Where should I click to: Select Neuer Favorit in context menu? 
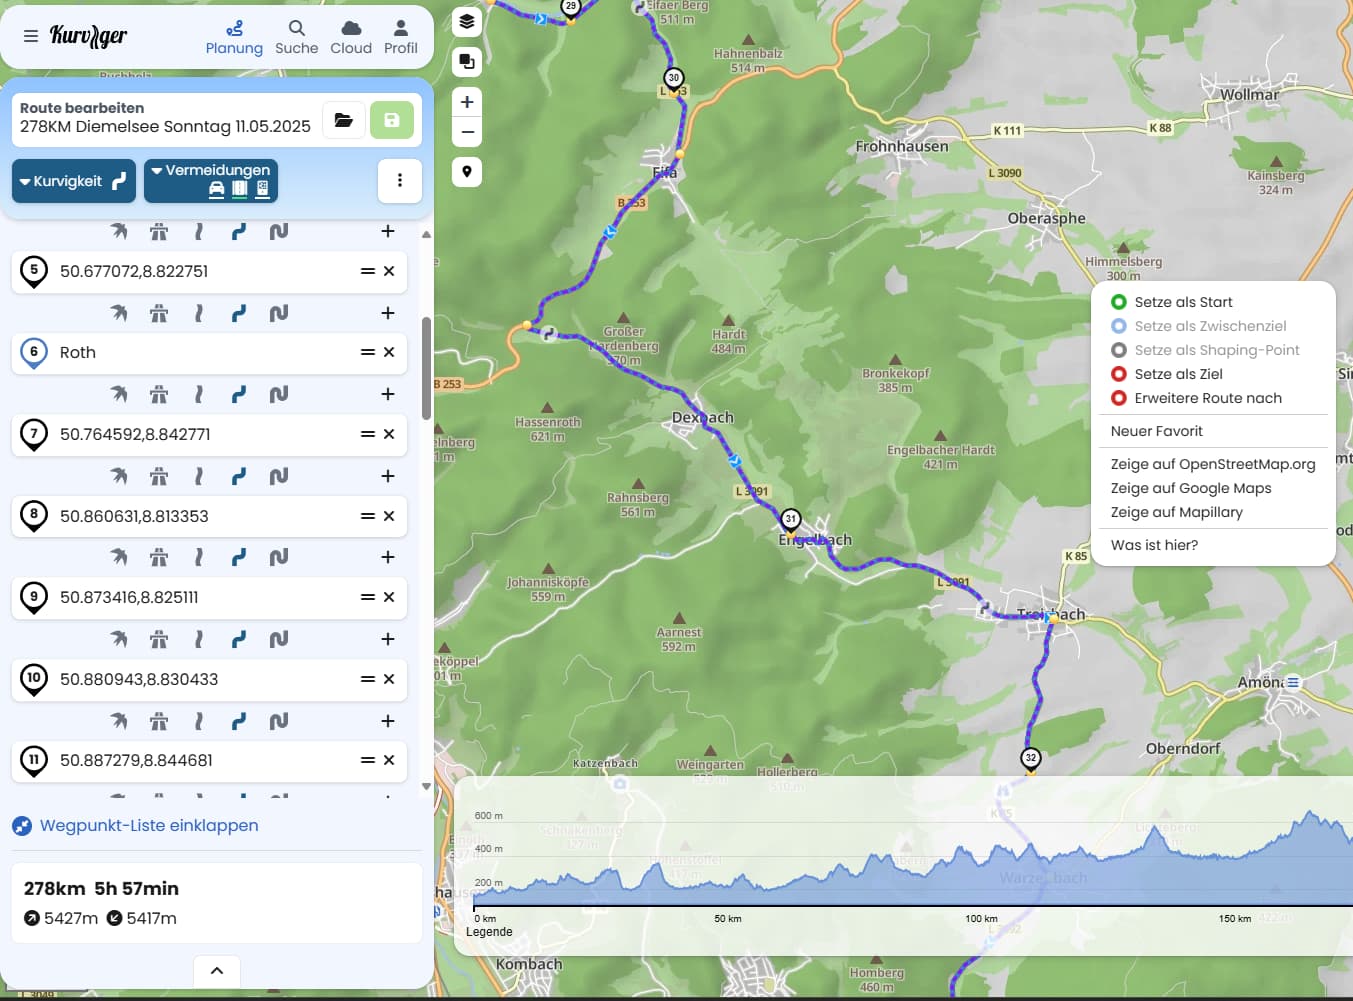coord(1157,431)
